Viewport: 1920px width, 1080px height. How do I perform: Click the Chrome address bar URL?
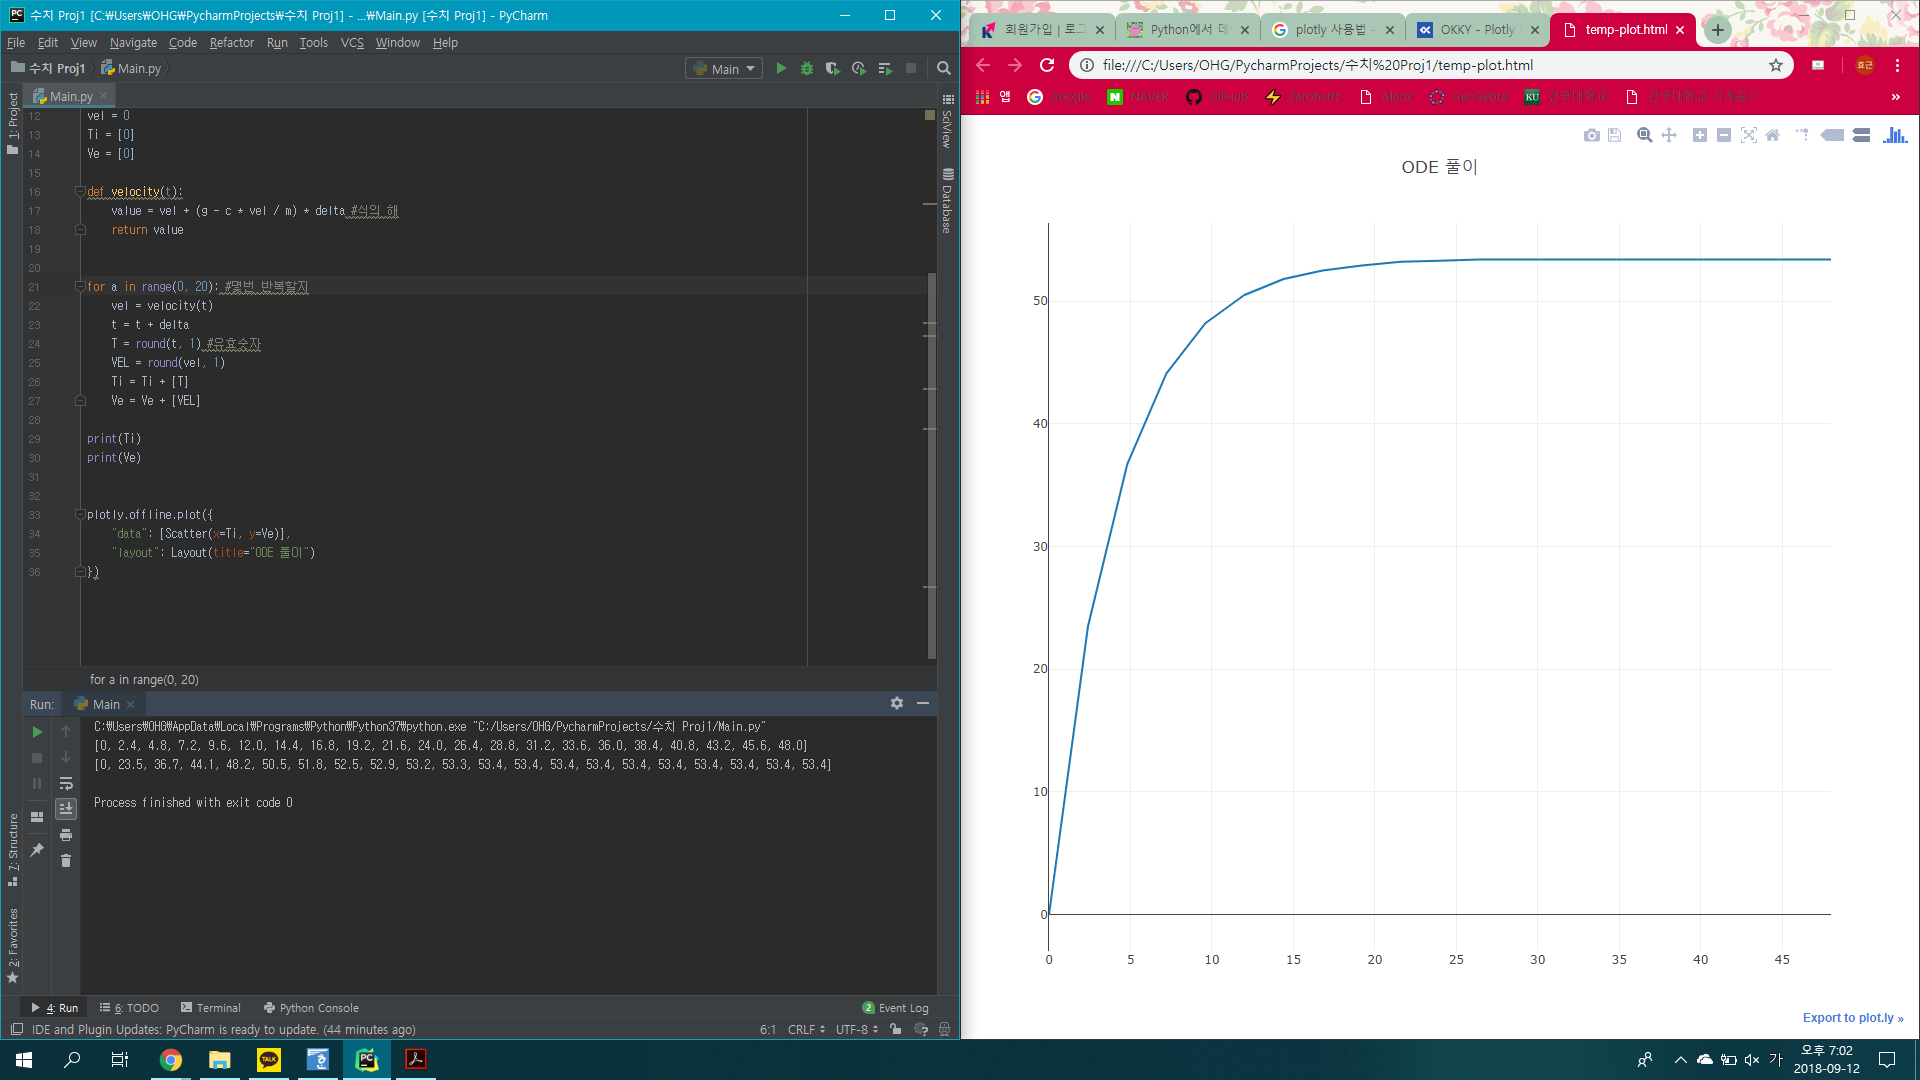pos(1318,65)
